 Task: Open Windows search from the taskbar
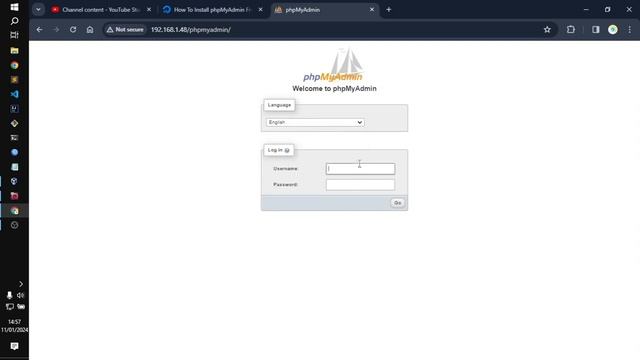(x=14, y=21)
